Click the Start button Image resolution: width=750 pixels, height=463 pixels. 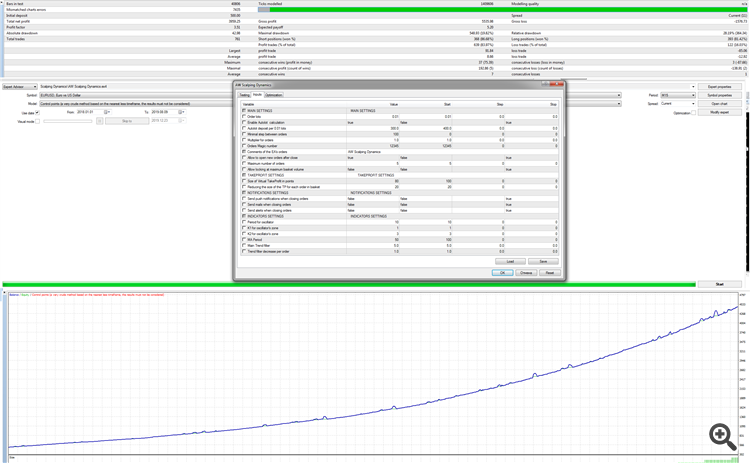tap(719, 284)
